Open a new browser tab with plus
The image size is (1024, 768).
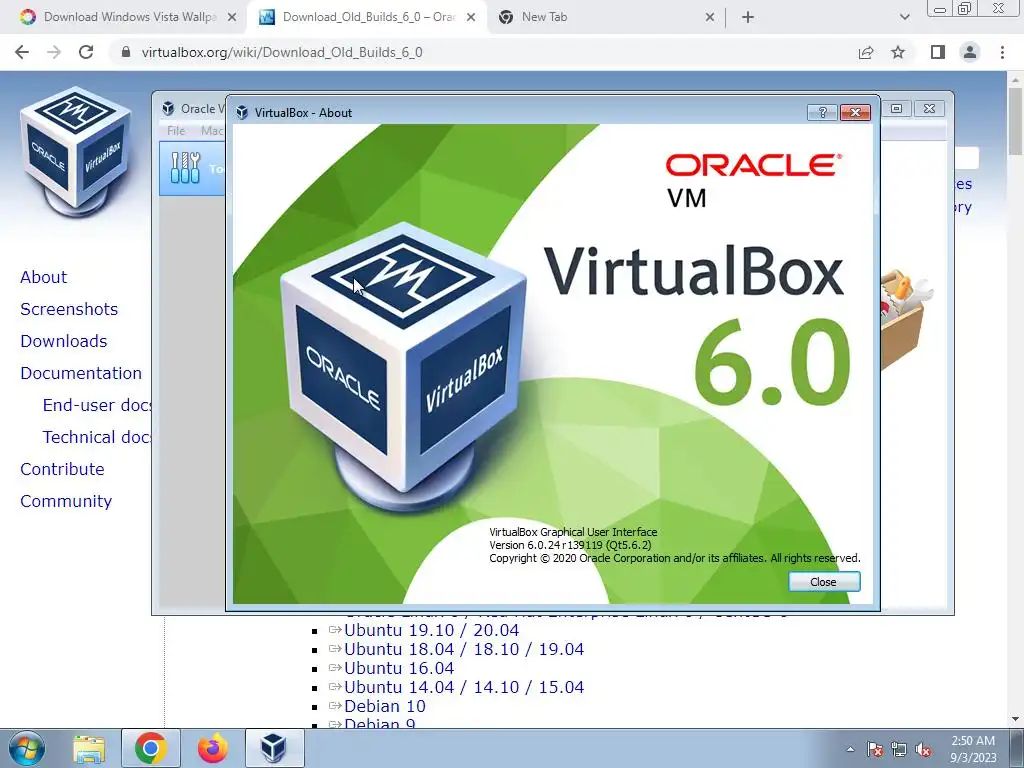pos(748,18)
